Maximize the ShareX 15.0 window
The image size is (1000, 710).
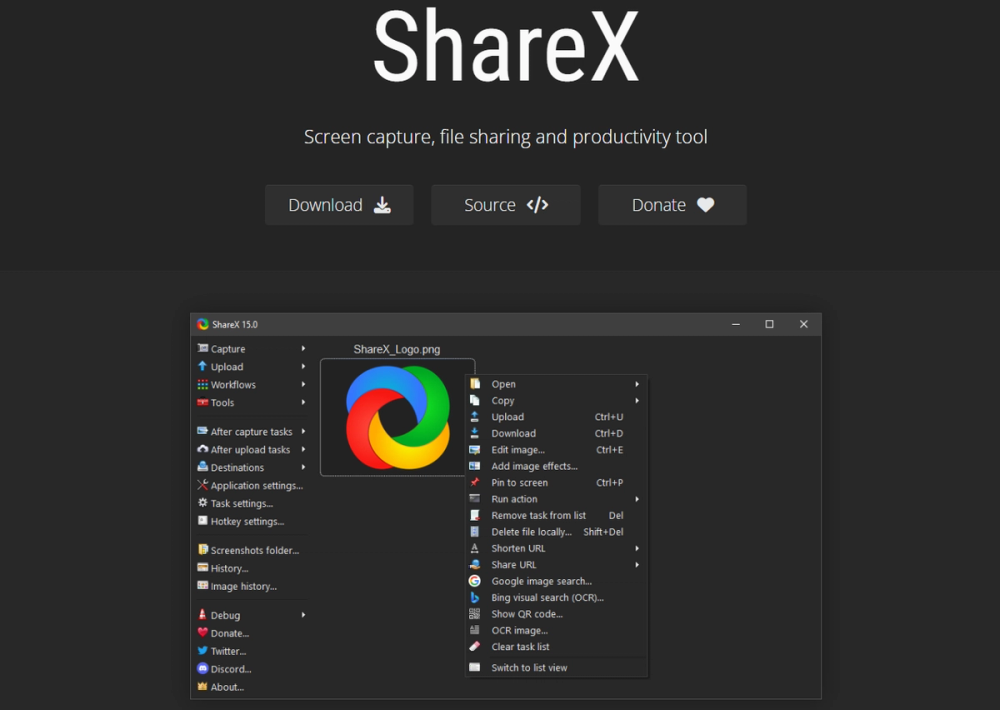pyautogui.click(x=770, y=324)
